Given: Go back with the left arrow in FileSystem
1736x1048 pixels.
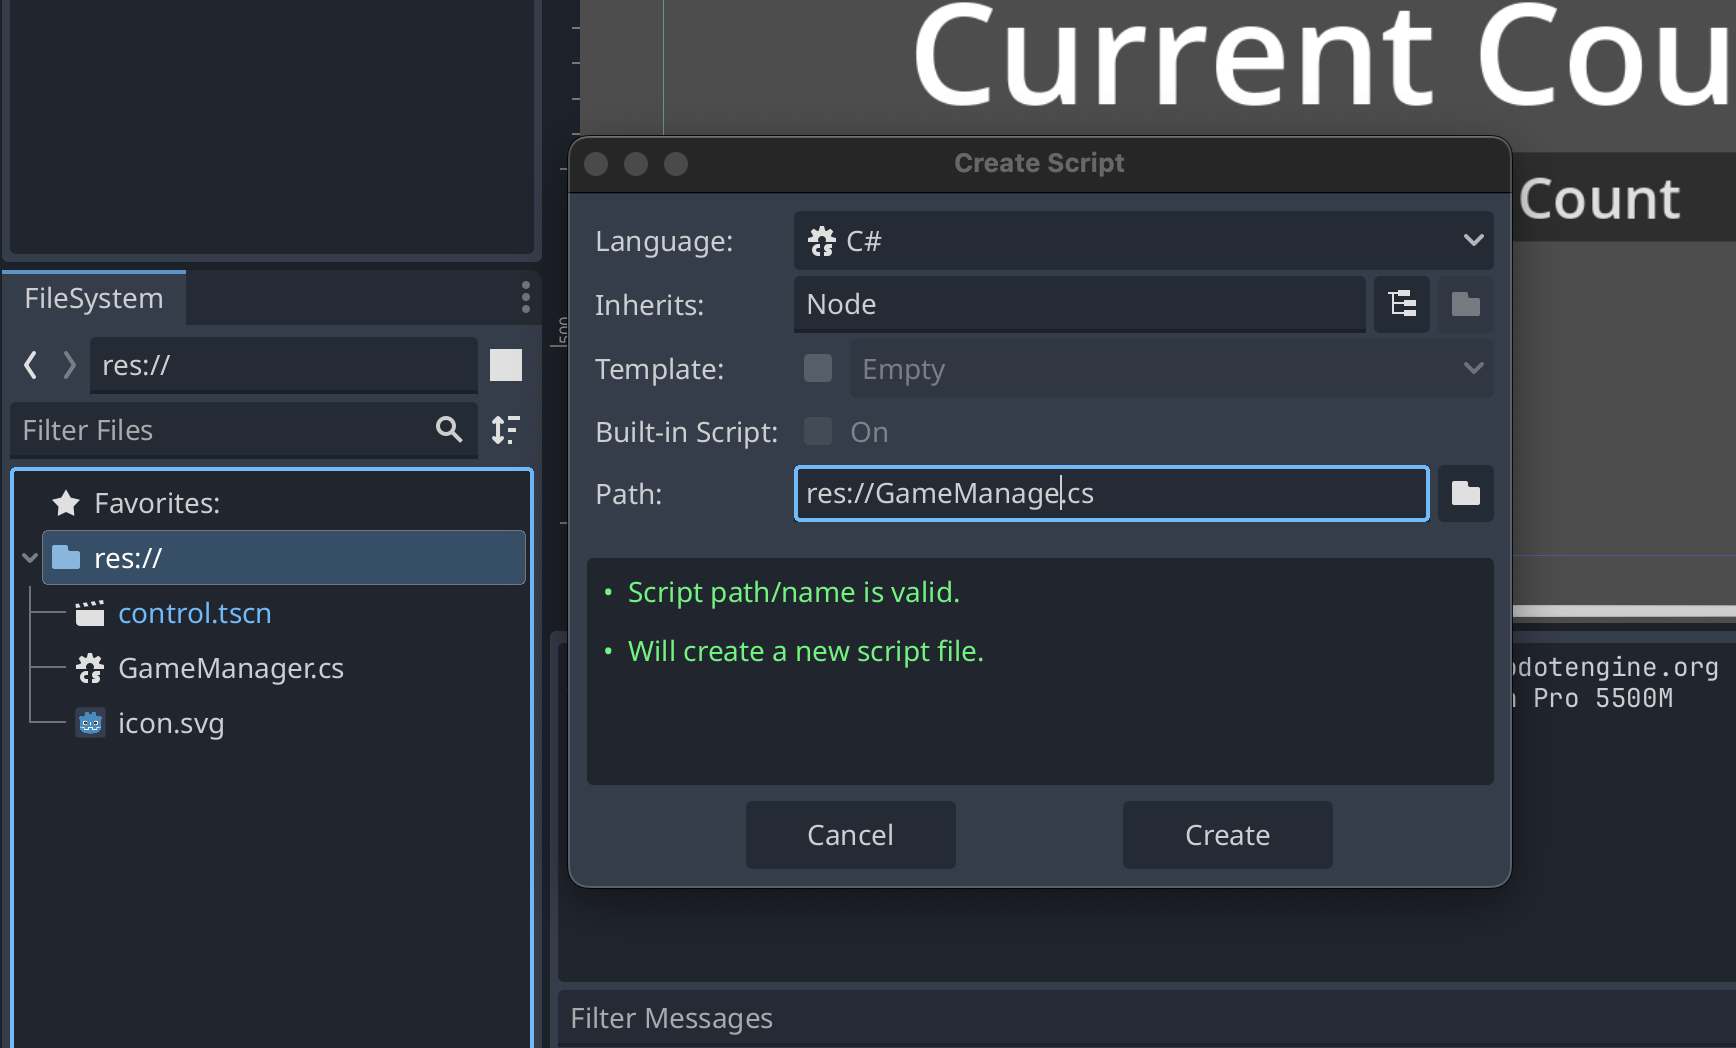Looking at the screenshot, I should coord(31,365).
